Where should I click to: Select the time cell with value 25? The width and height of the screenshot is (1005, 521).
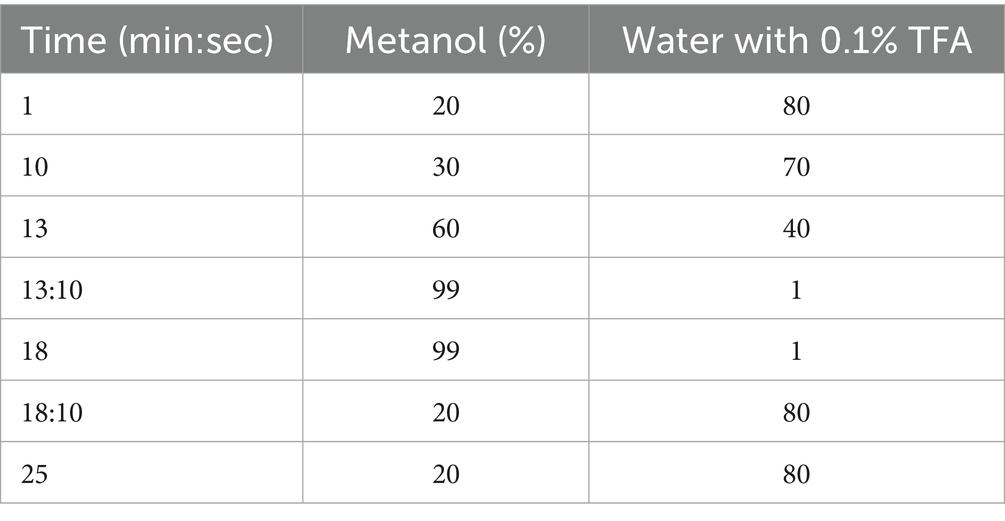tap(35, 472)
